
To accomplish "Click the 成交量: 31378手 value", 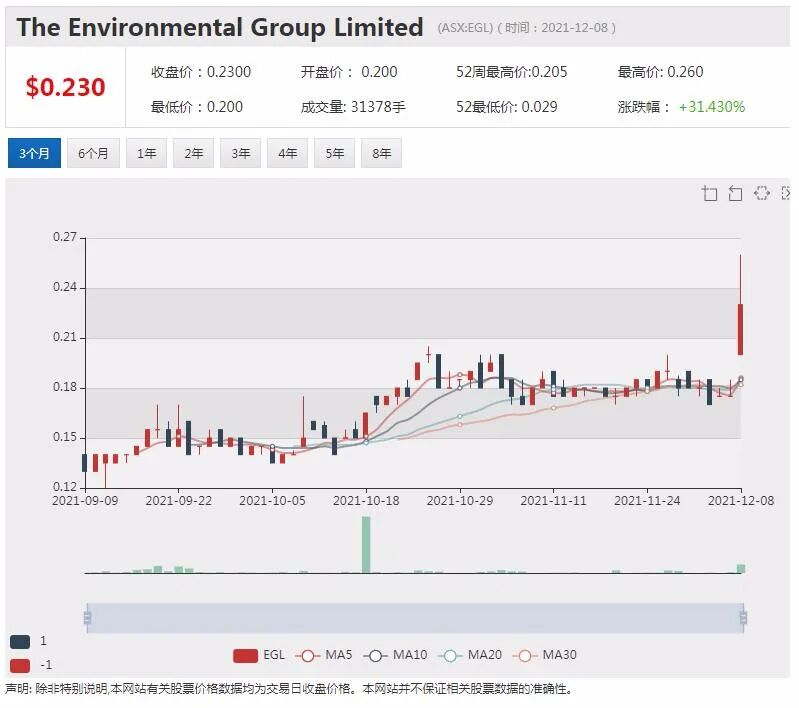I will (x=353, y=107).
